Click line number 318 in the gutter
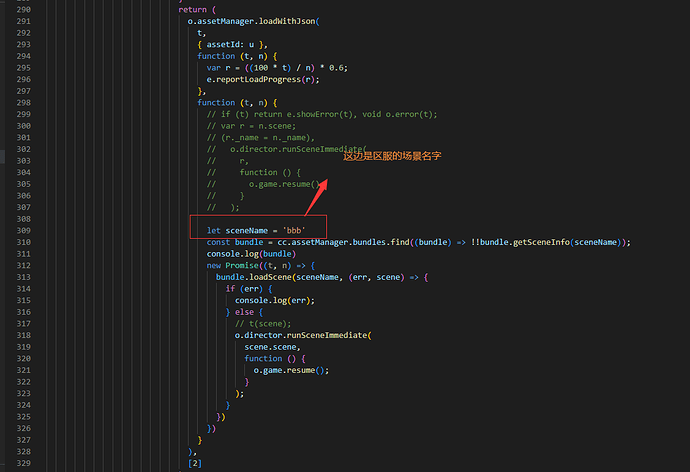This screenshot has width=690, height=472. (x=23, y=336)
